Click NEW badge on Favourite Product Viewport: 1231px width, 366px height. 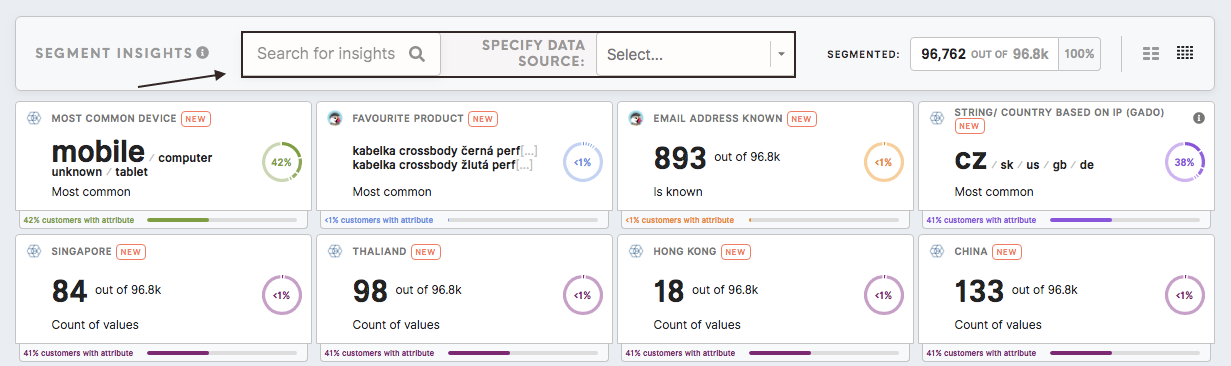point(483,118)
